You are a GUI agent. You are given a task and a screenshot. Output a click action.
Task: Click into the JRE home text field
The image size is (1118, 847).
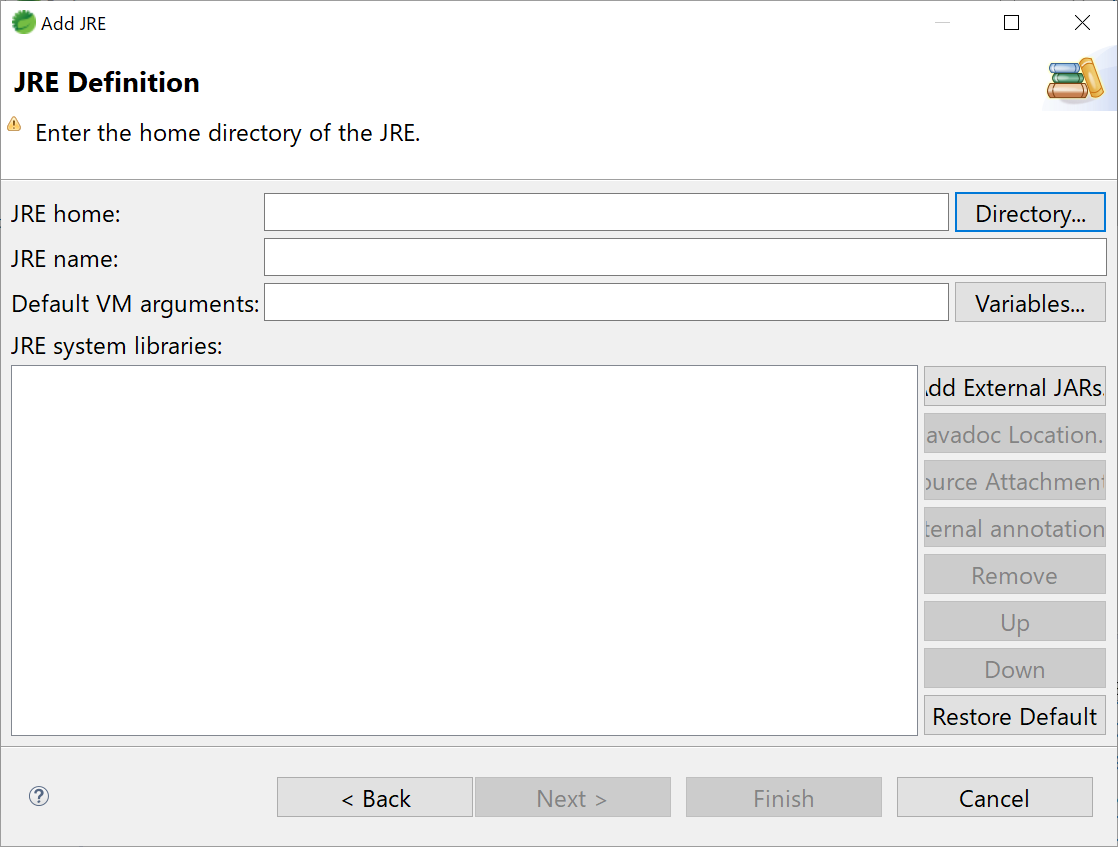tap(606, 212)
